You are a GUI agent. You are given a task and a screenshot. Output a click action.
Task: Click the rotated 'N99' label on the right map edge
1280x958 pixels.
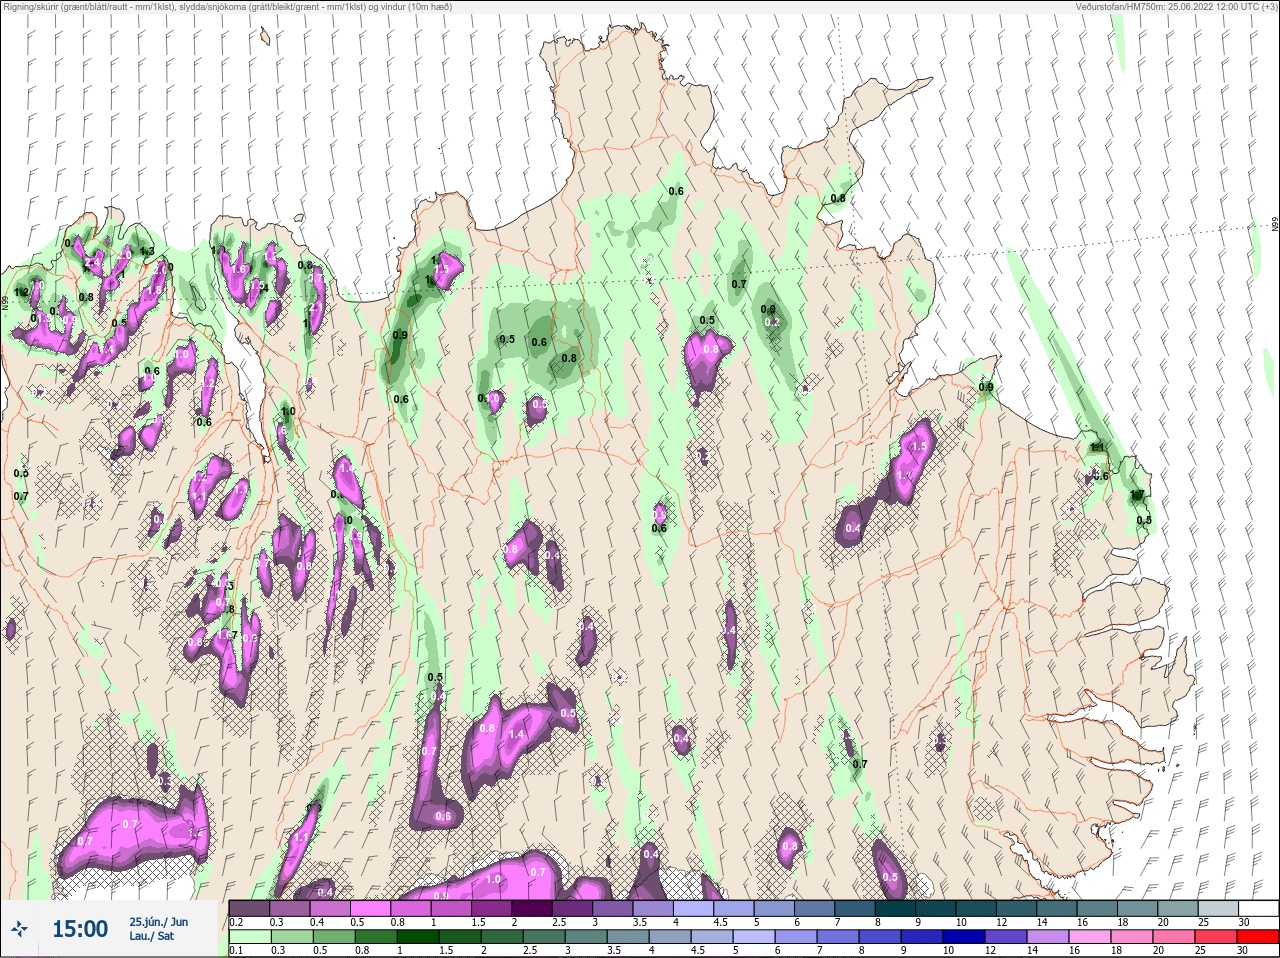pyautogui.click(x=1275, y=224)
